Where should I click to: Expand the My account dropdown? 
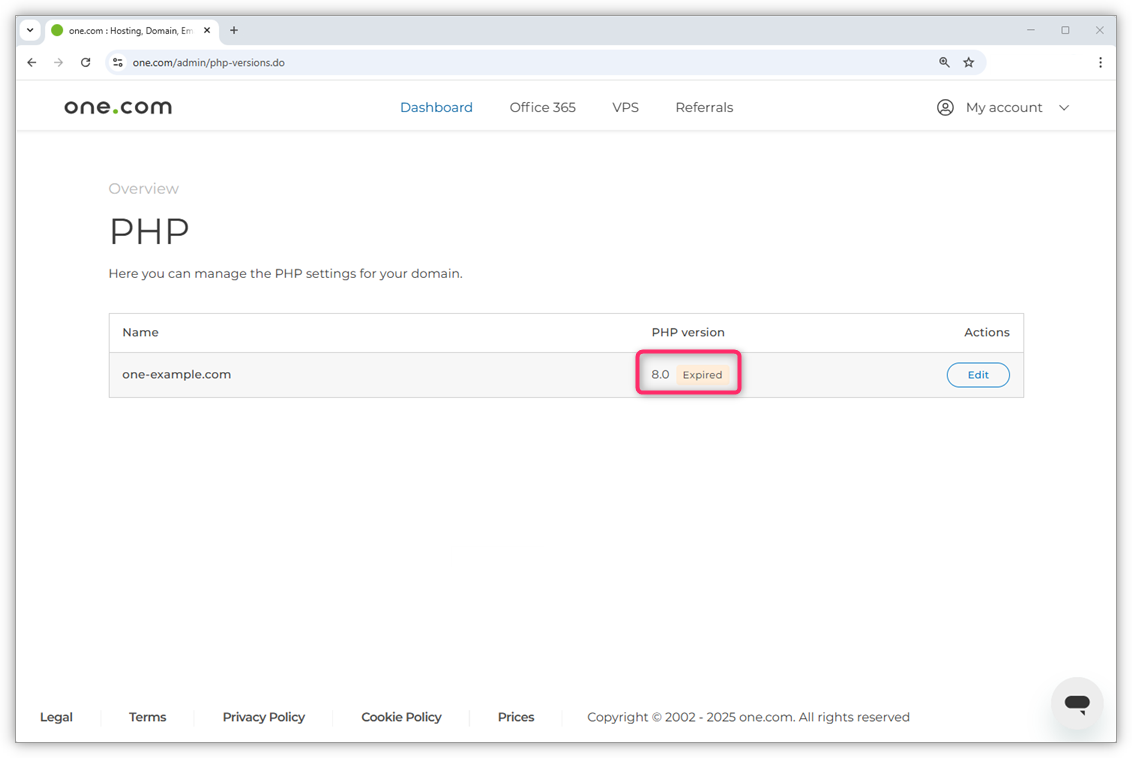[x=1064, y=107]
